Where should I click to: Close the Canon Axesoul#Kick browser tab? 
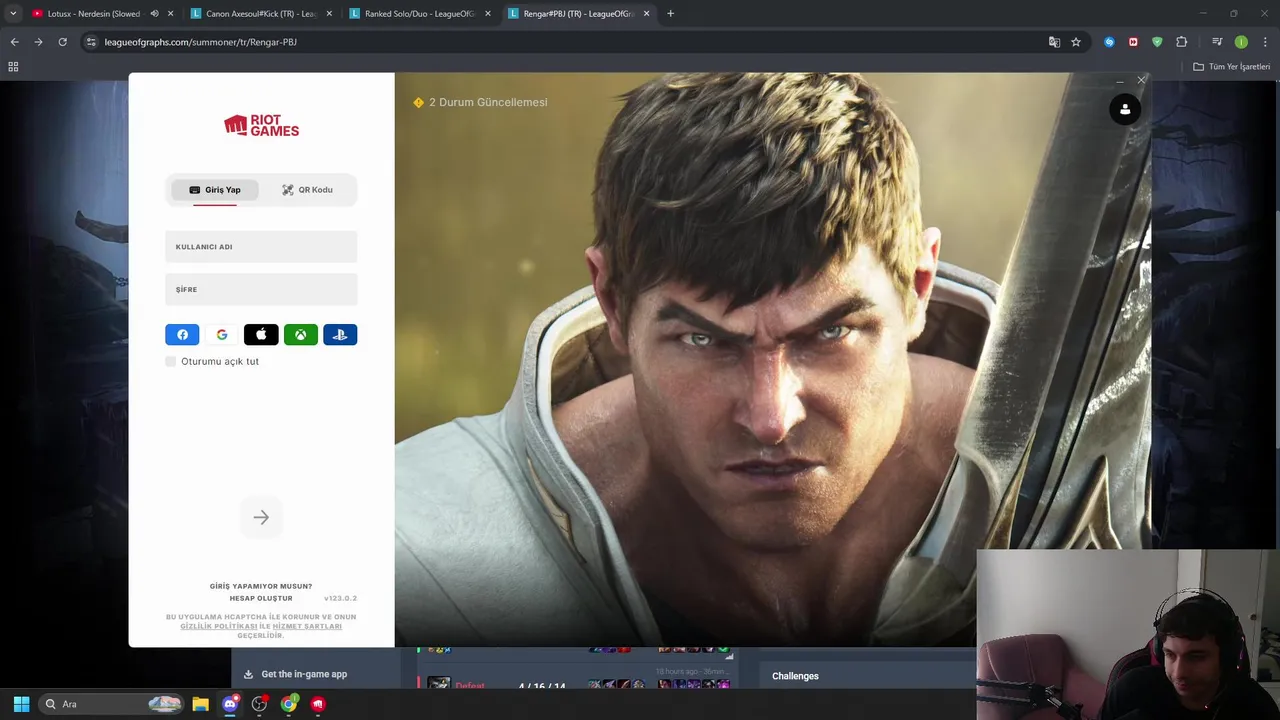[329, 14]
